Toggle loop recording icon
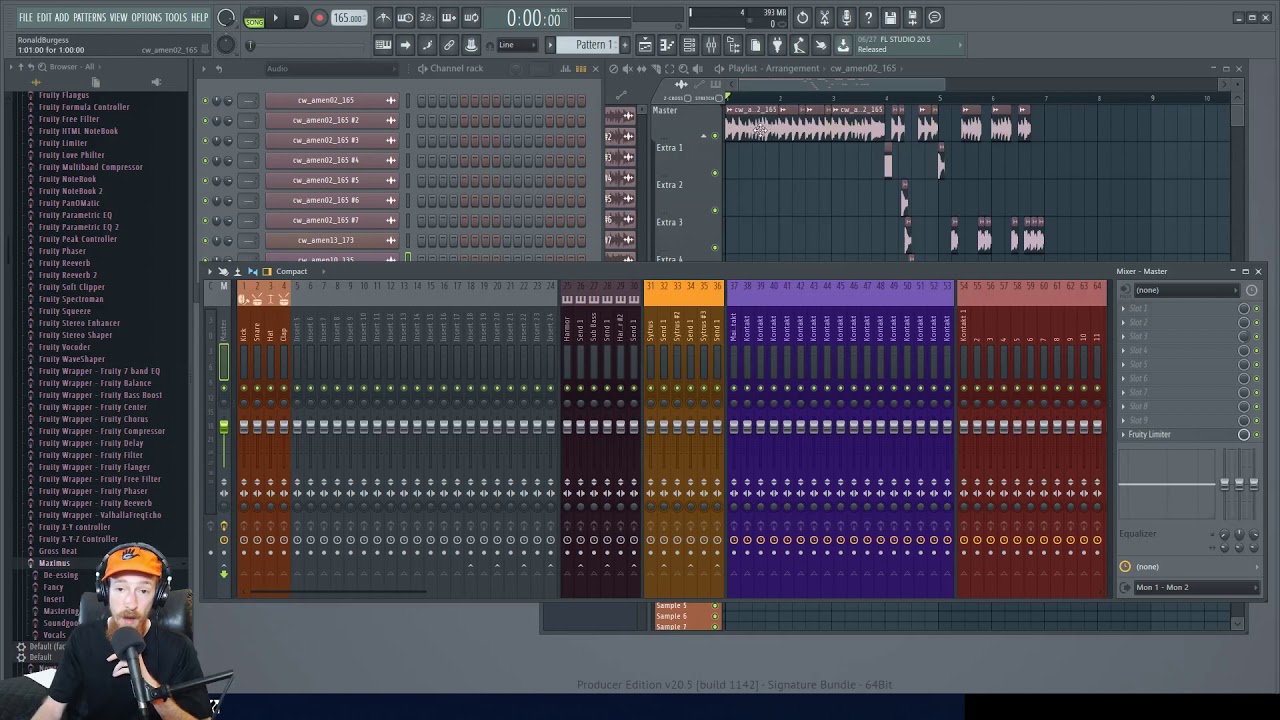 click(471, 18)
